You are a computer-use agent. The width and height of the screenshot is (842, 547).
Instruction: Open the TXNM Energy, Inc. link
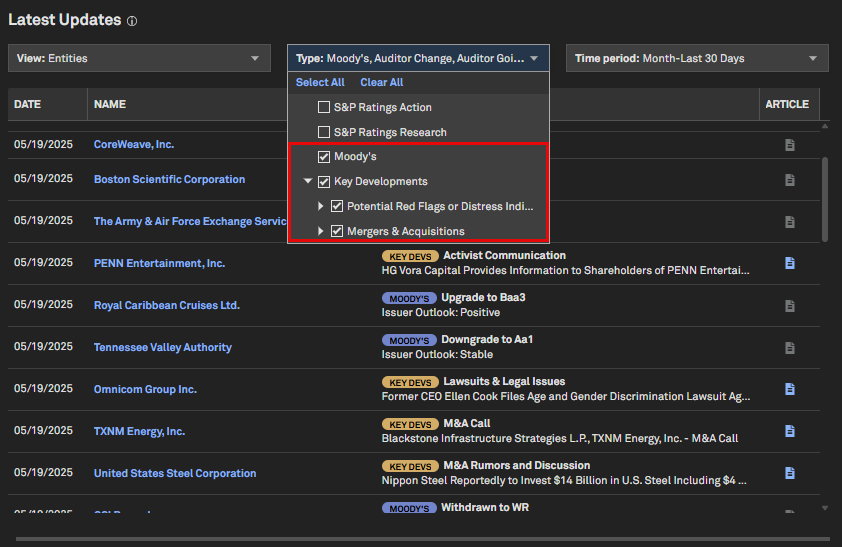[139, 431]
